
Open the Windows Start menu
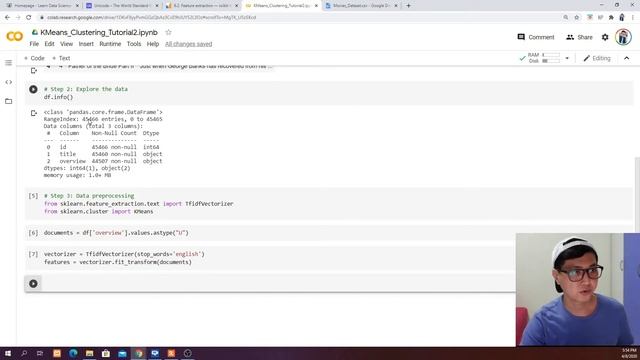(7, 353)
